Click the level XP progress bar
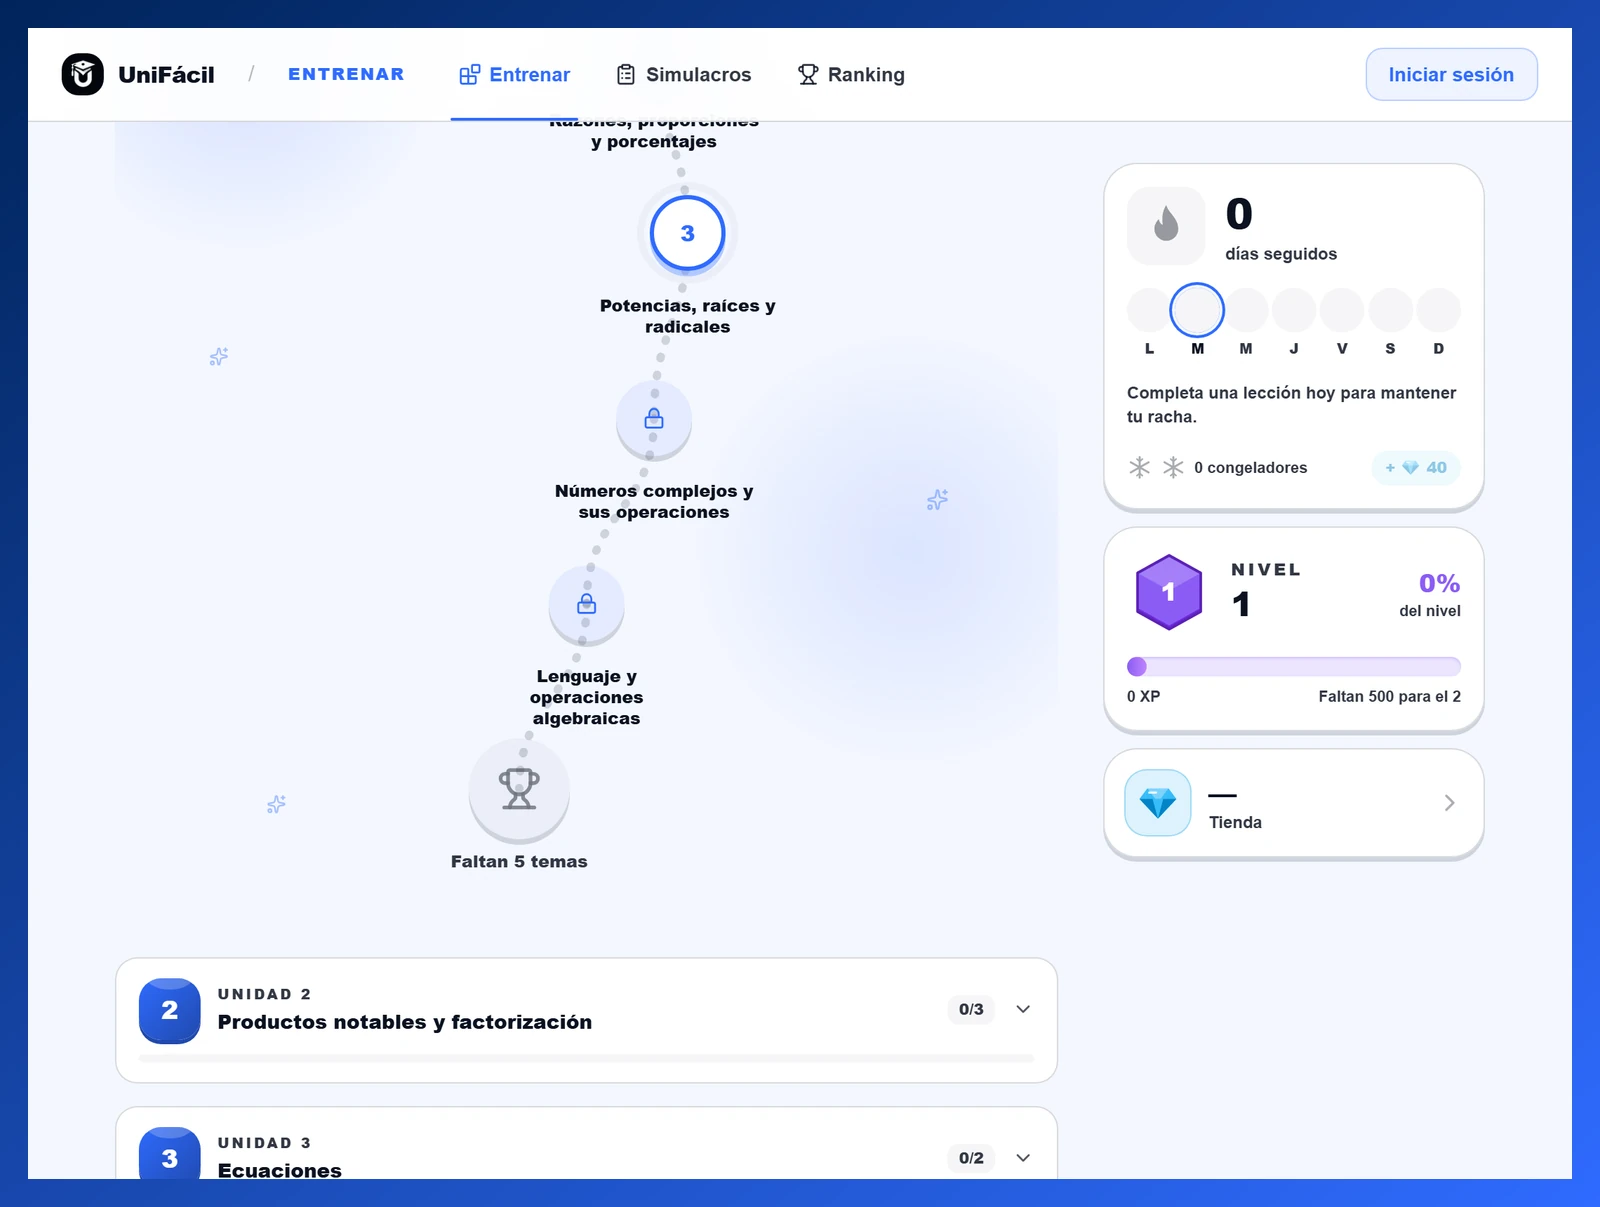This screenshot has width=1600, height=1207. click(x=1294, y=667)
